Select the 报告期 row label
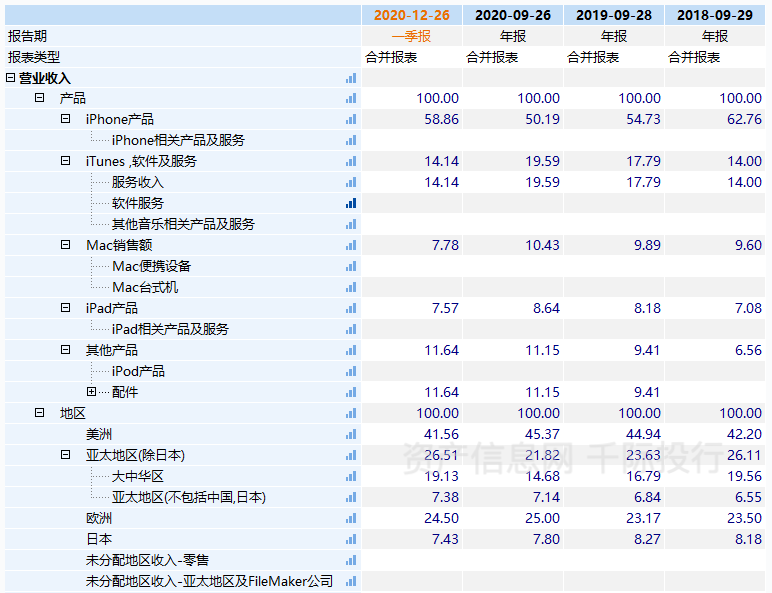This screenshot has width=772, height=593. tap(27, 36)
